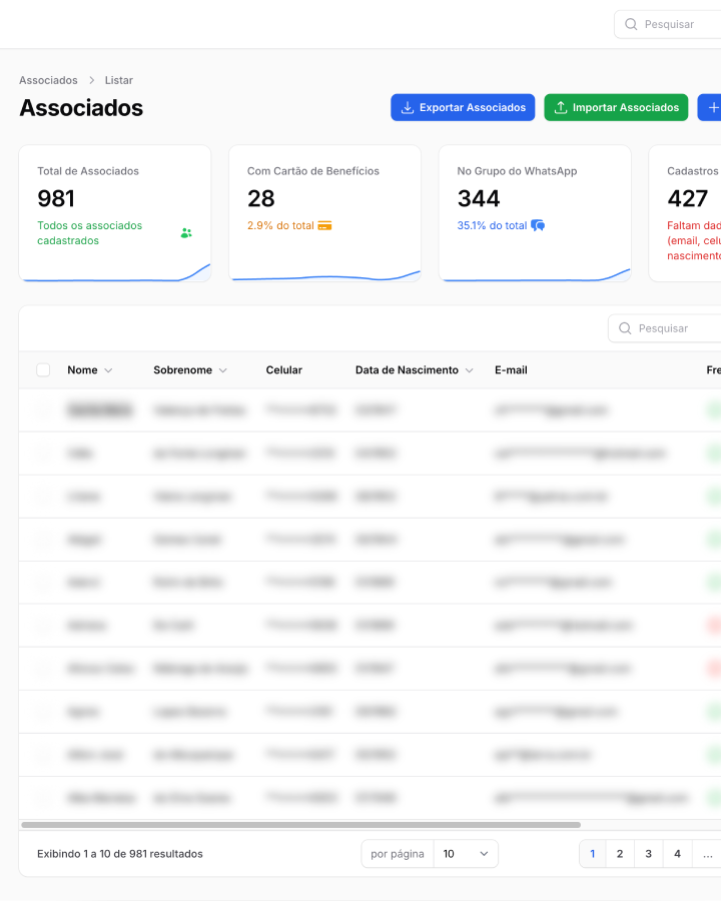Viewport: 721px width, 901px height.
Task: Click the pagination ellipsis
Action: [707, 854]
